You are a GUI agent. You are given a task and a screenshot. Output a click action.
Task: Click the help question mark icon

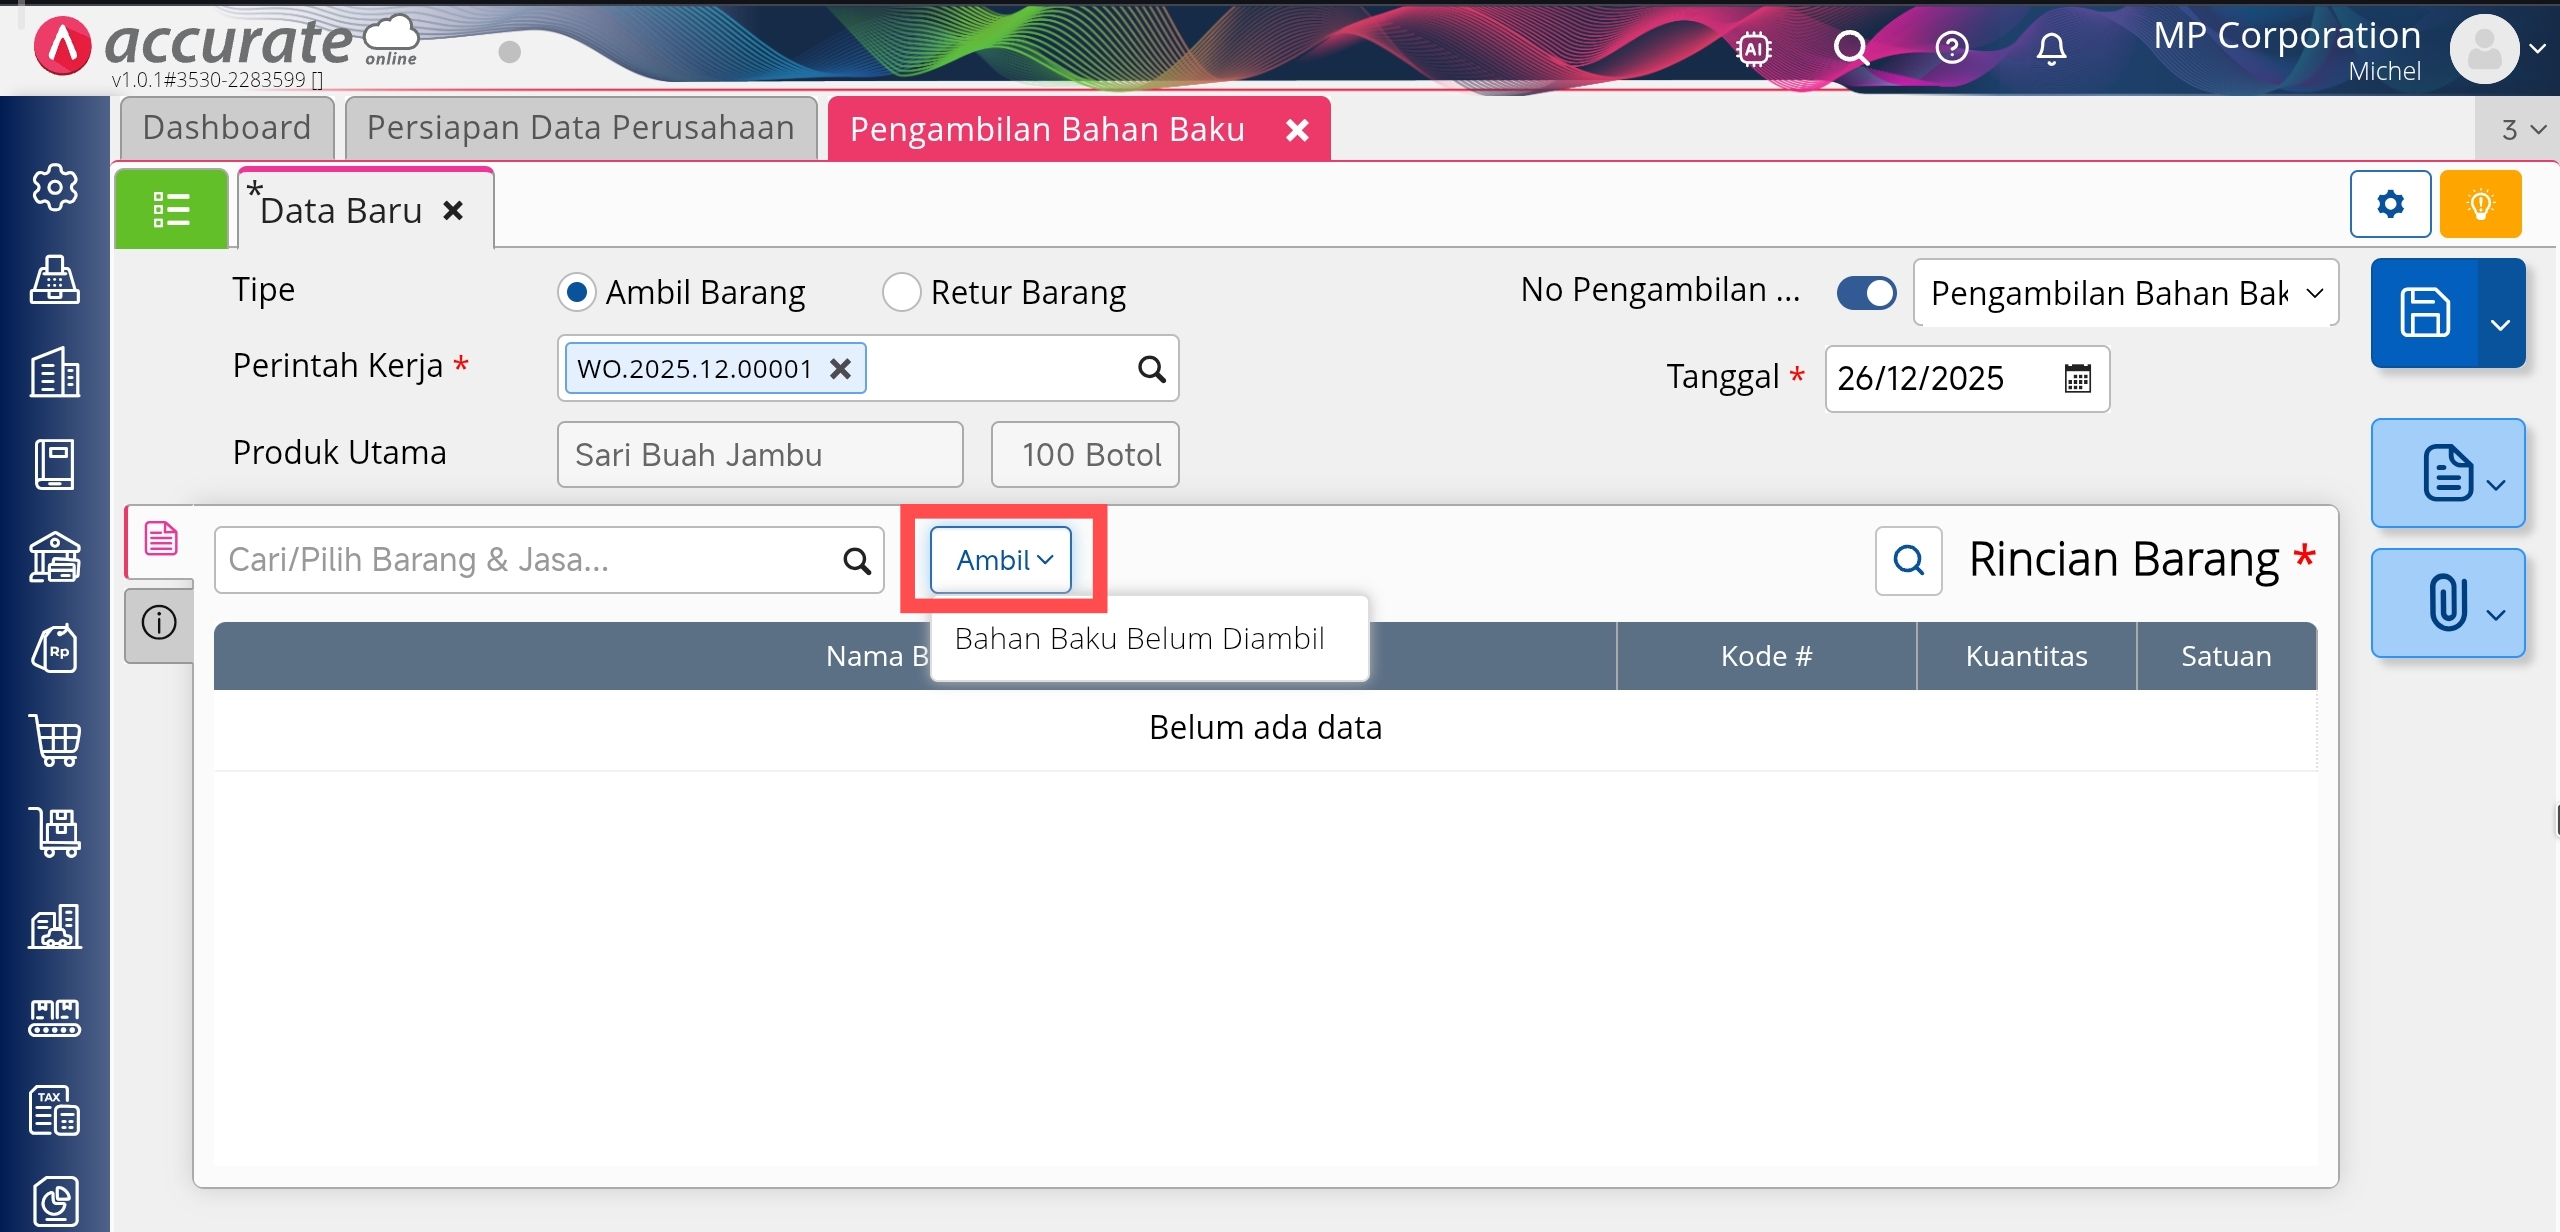[x=1951, y=48]
